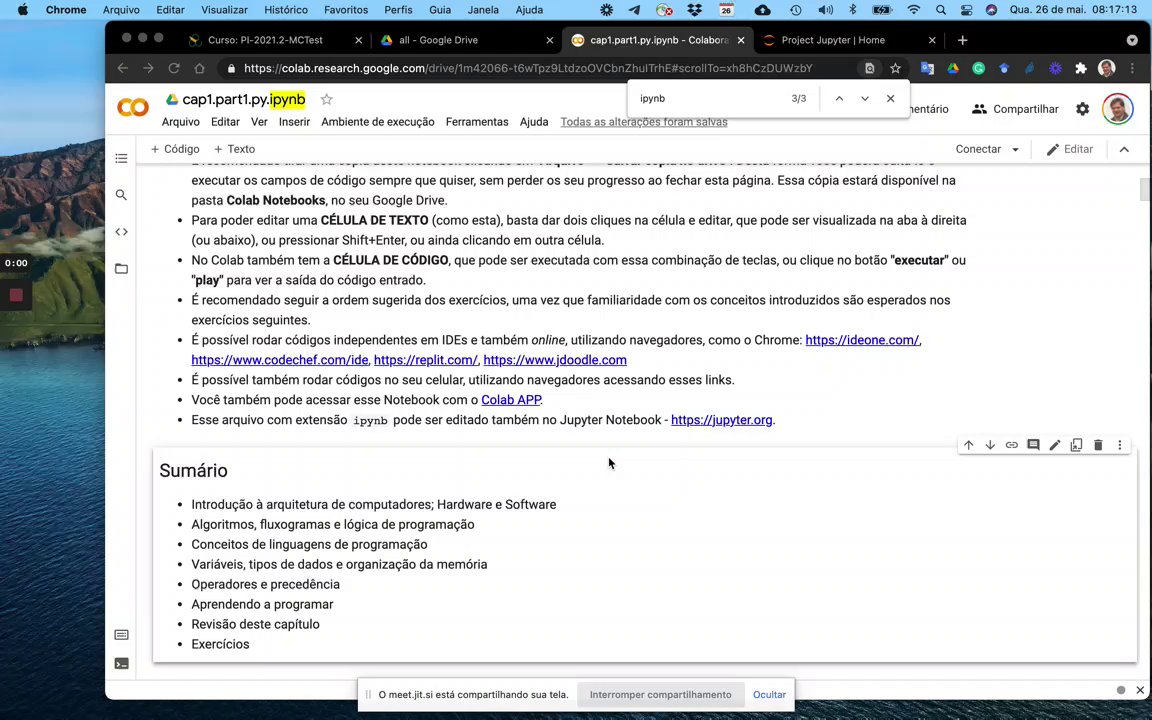Reload the page in Chrome
The height and width of the screenshot is (720, 1152).
point(174,68)
